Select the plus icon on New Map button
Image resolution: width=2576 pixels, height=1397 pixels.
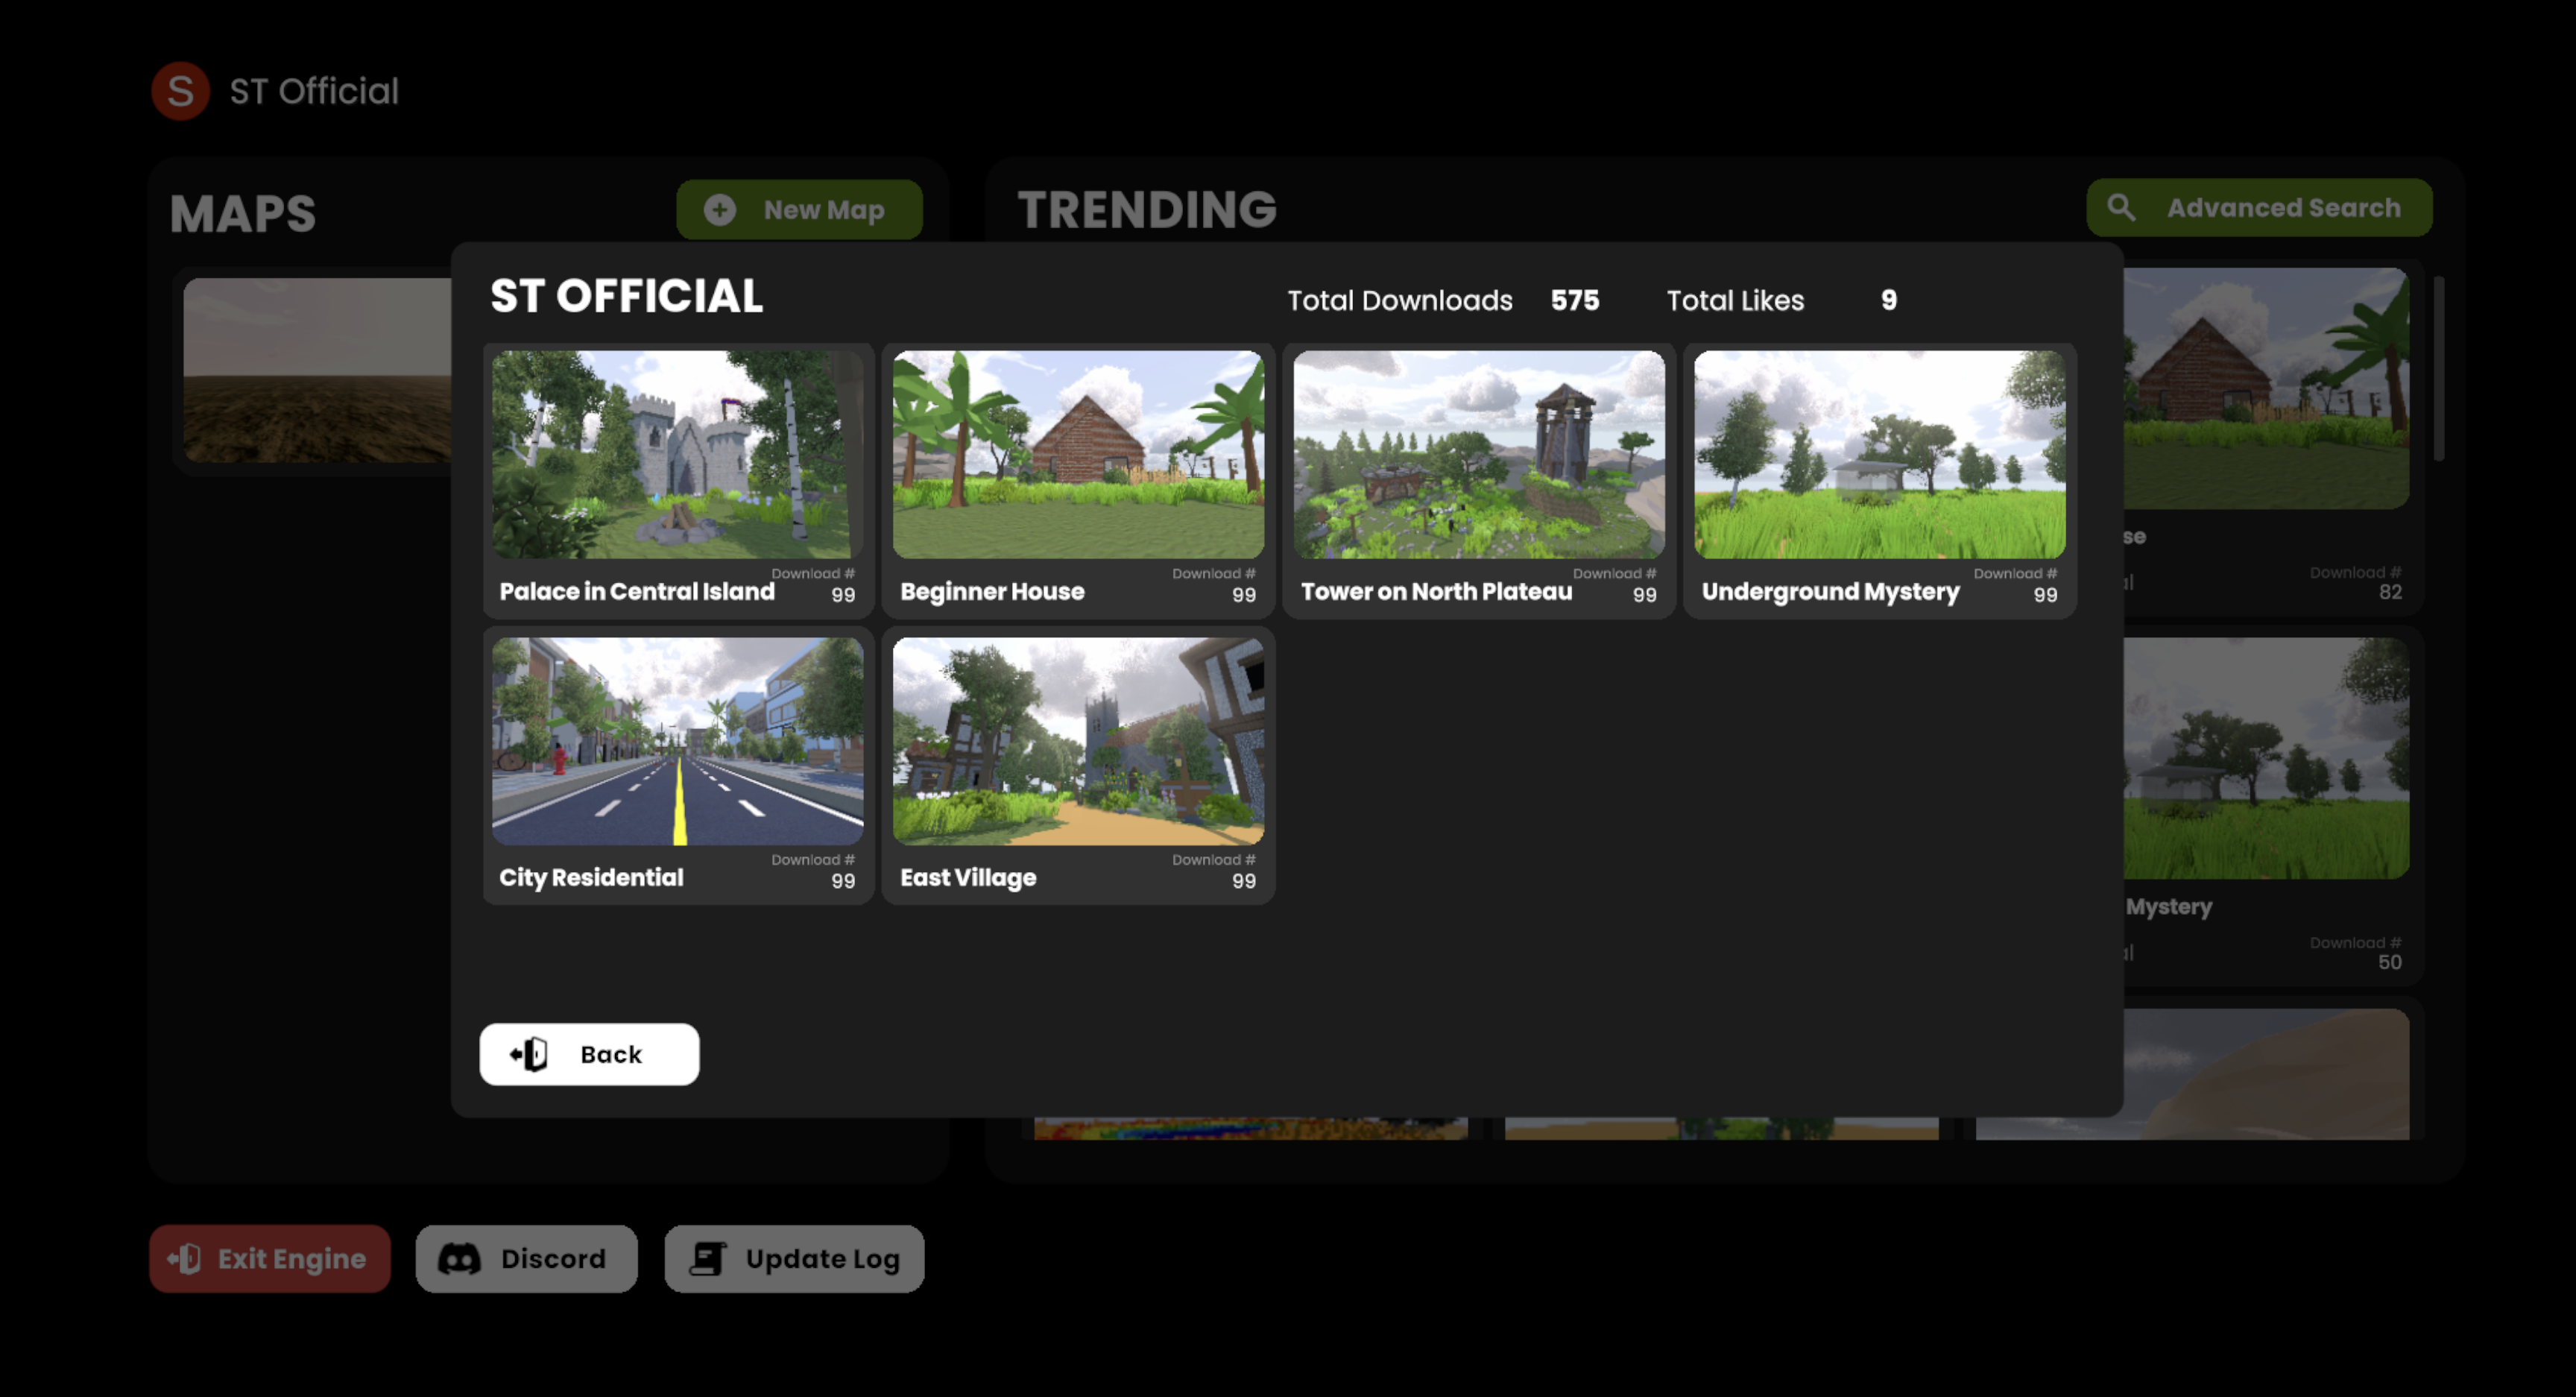point(719,210)
